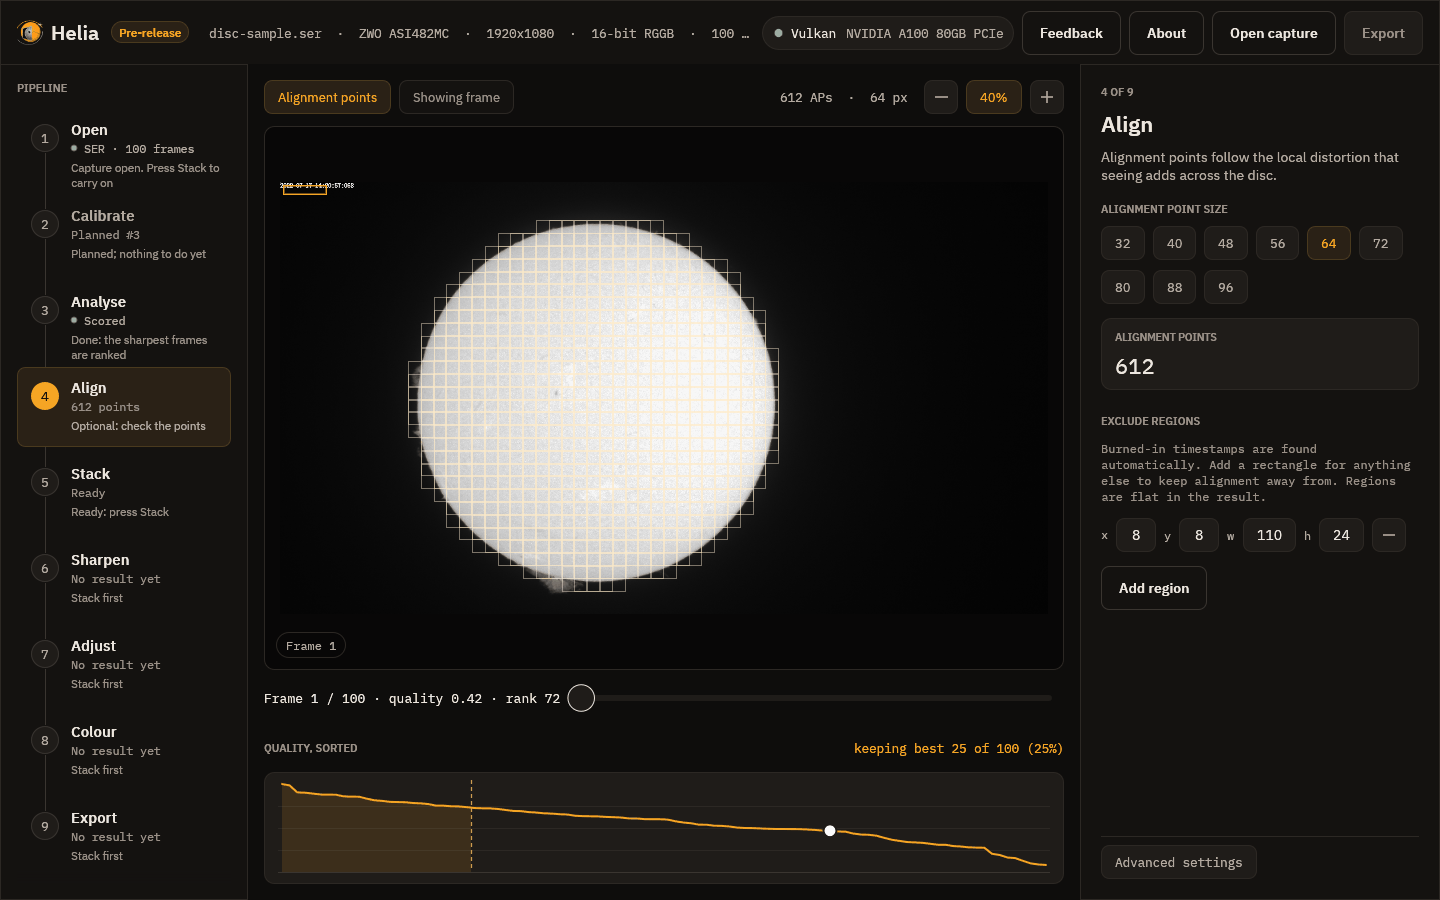Pick alignment point size 72
This screenshot has height=900, width=1440.
(x=1381, y=243)
